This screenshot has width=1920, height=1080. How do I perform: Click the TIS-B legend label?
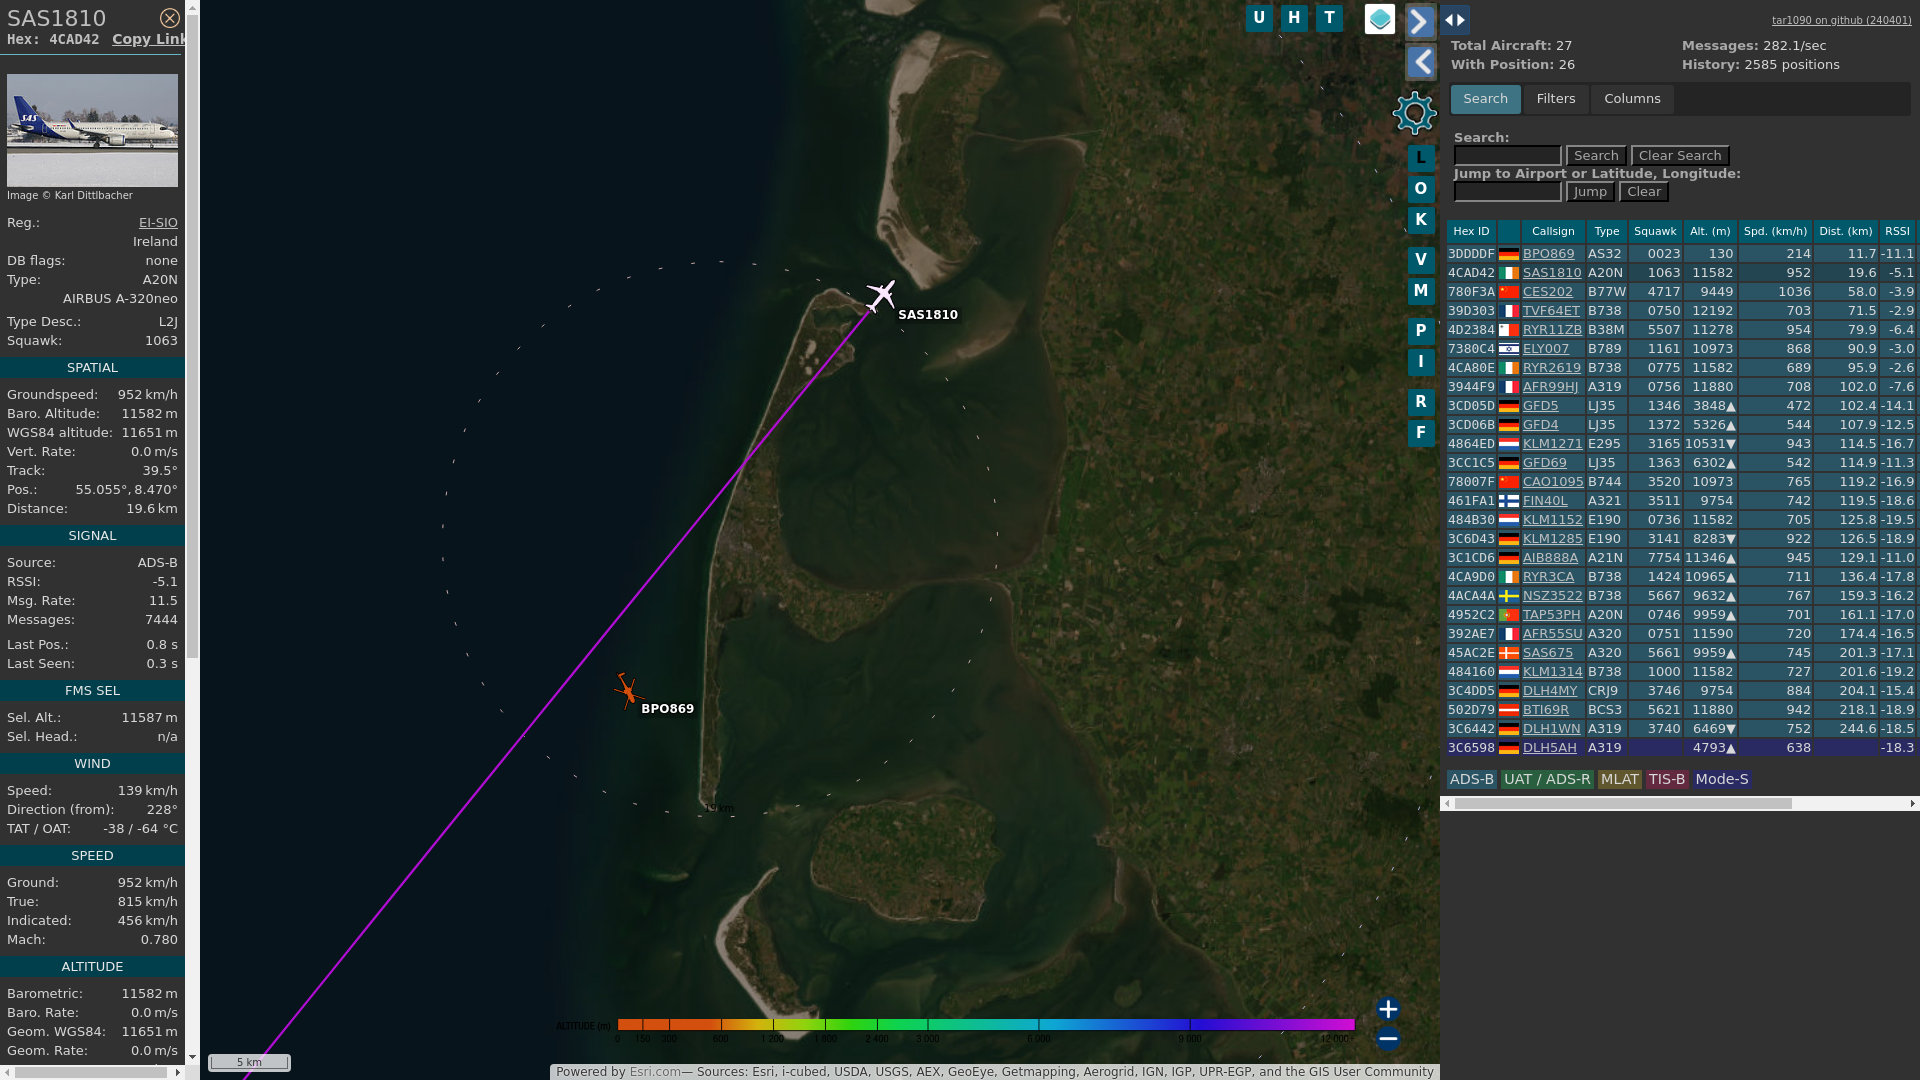pyautogui.click(x=1666, y=779)
